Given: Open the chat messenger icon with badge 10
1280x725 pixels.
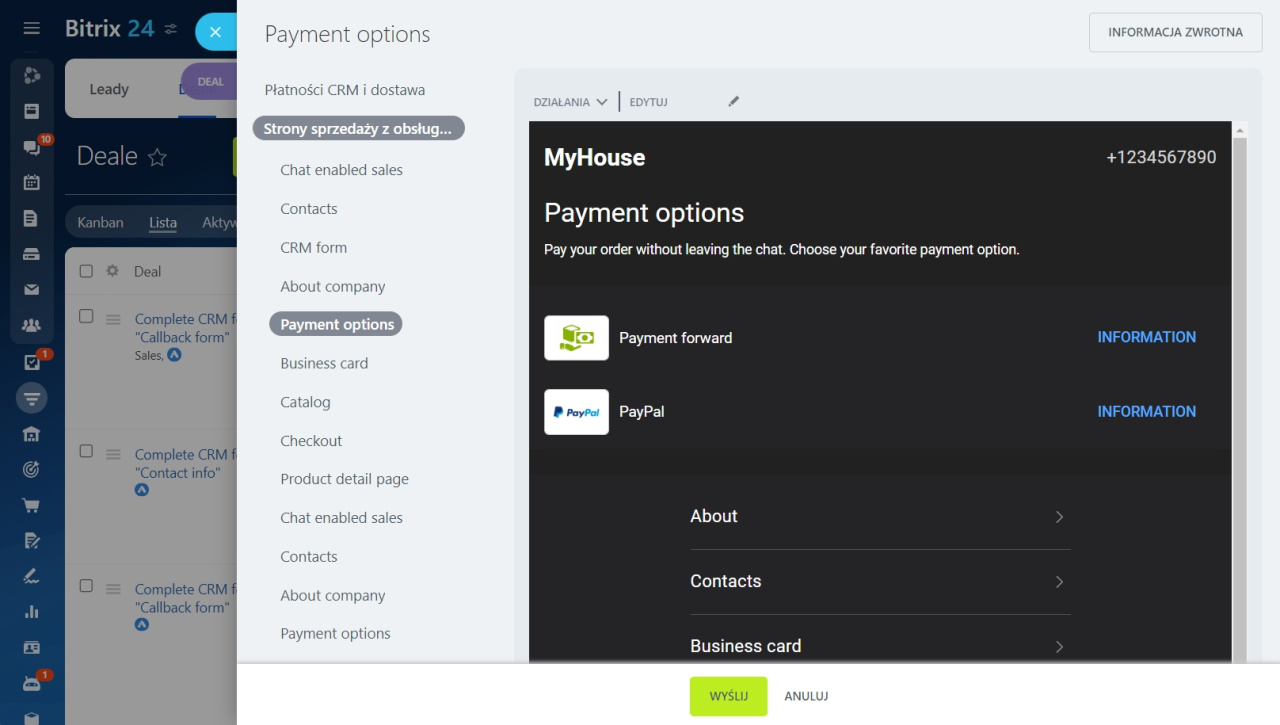Looking at the screenshot, I should click(32, 147).
